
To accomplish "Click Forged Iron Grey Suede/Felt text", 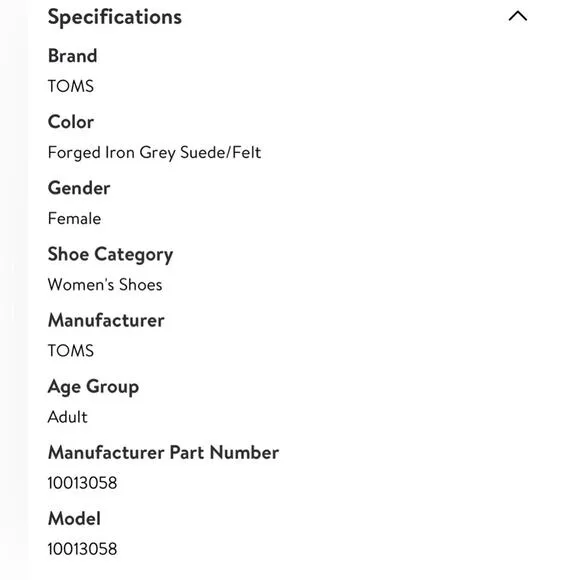I will [154, 153].
